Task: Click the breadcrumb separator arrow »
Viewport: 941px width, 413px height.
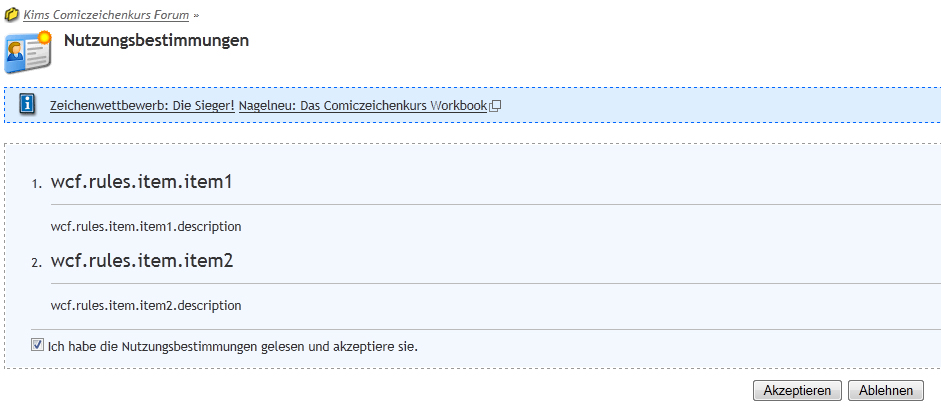Action: [x=197, y=16]
